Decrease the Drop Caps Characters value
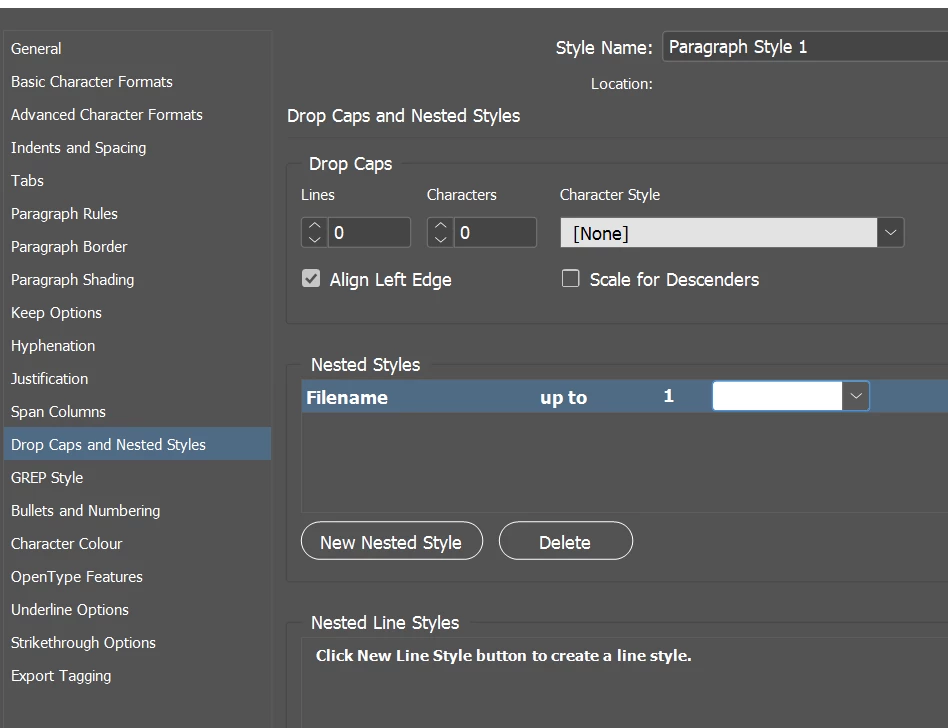 [440, 239]
